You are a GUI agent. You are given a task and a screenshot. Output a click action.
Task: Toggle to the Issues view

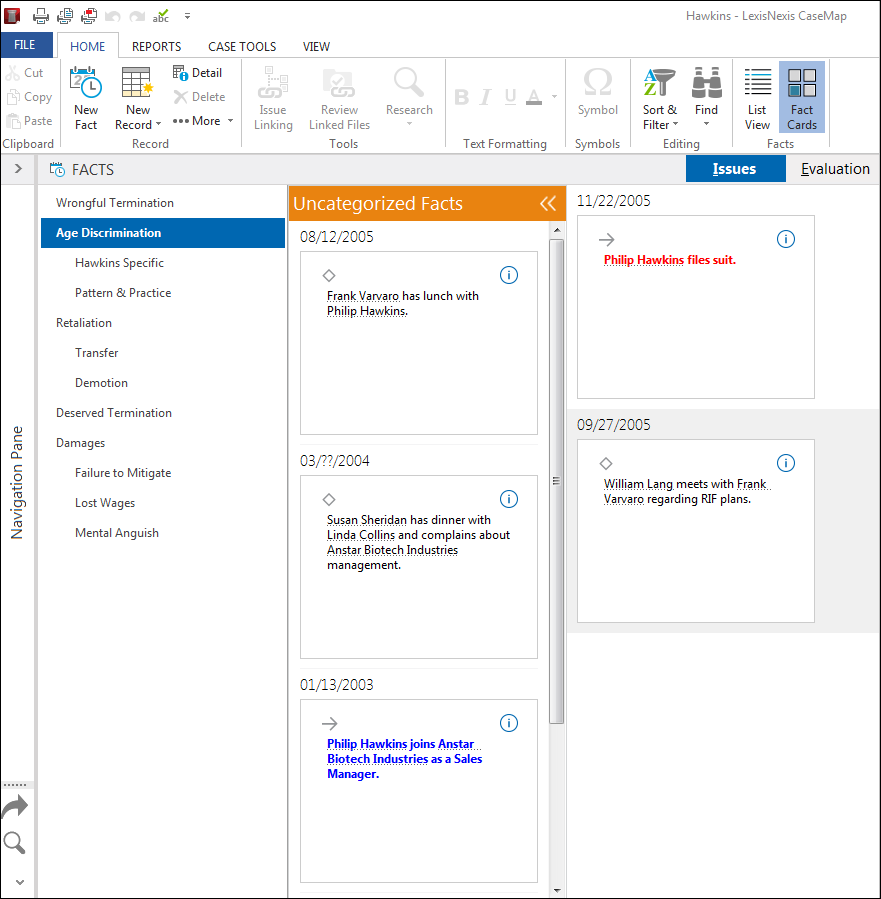(734, 169)
